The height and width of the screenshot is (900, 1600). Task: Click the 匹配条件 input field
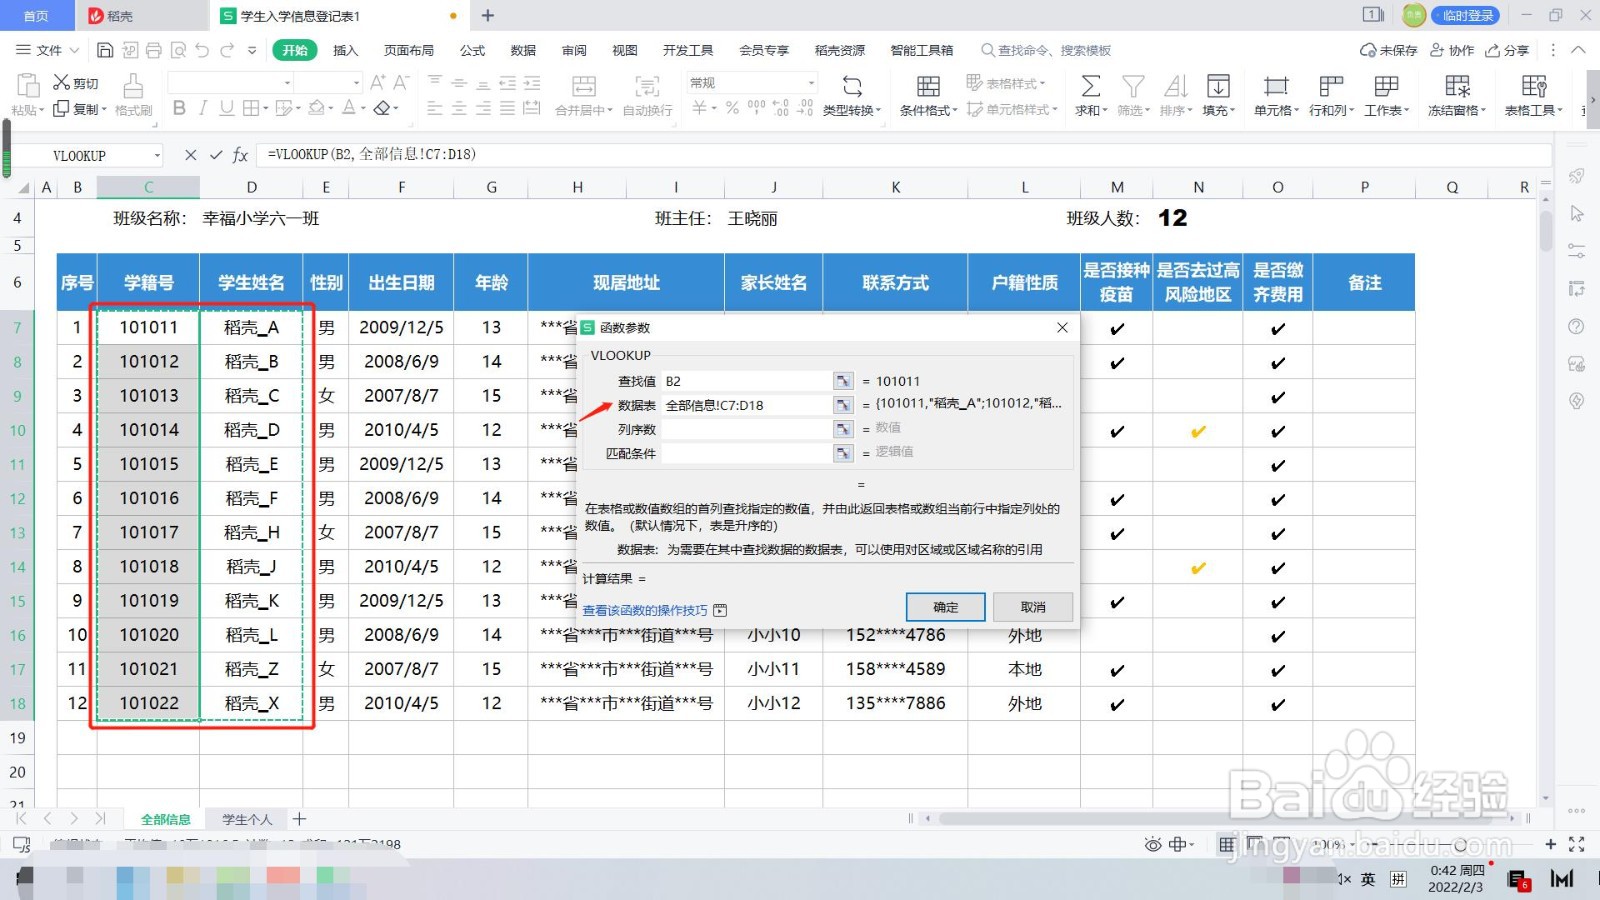click(x=746, y=453)
